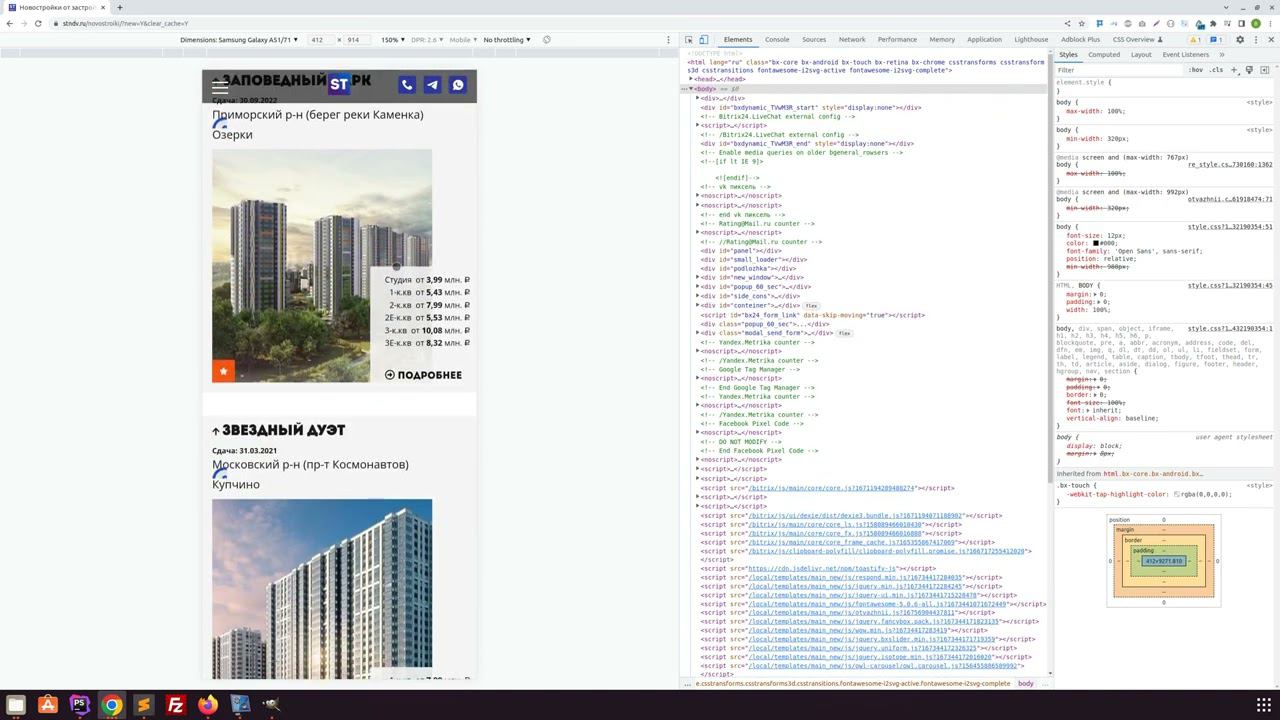Click the warnings count badge
The height and width of the screenshot is (720, 1280).
[1195, 40]
